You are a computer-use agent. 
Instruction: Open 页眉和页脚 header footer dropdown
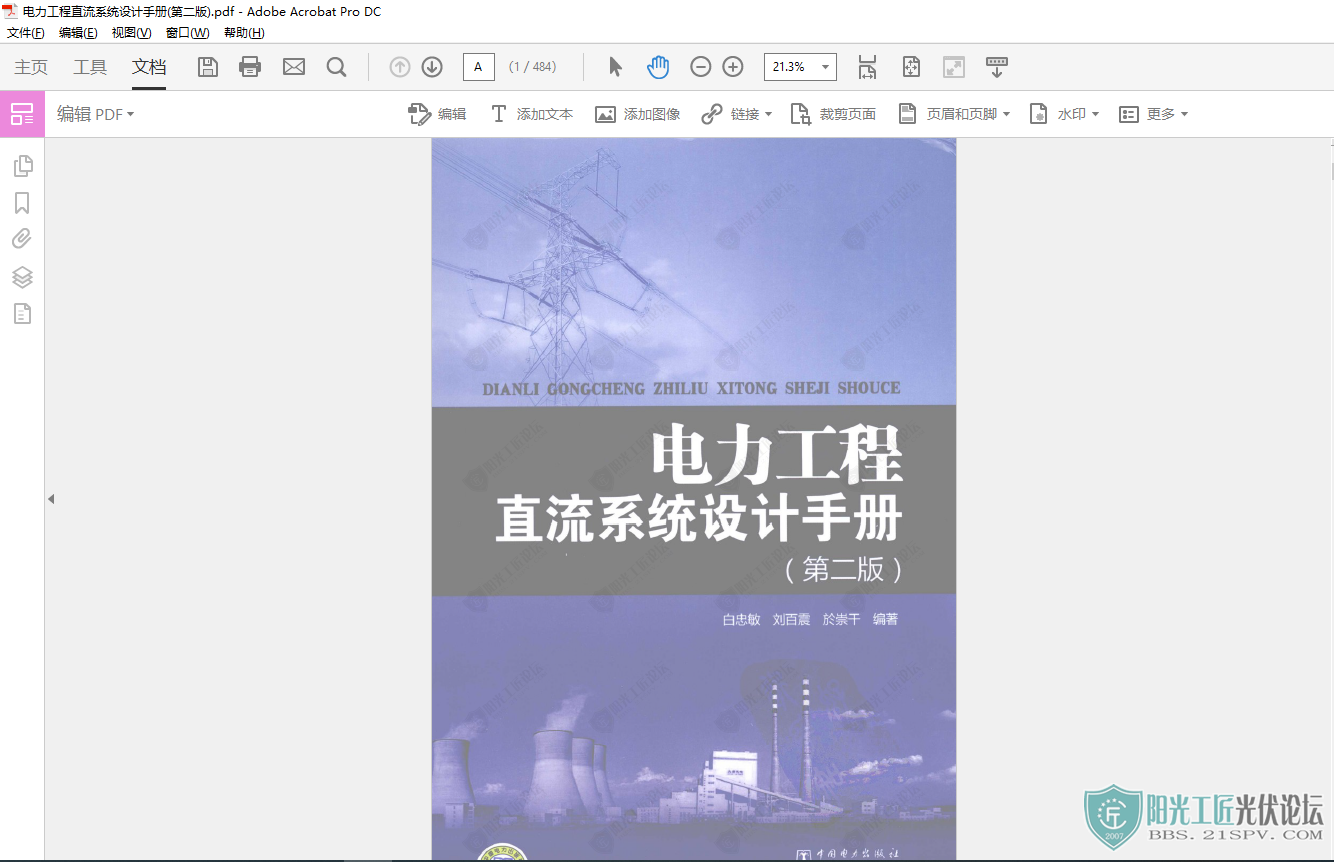954,114
